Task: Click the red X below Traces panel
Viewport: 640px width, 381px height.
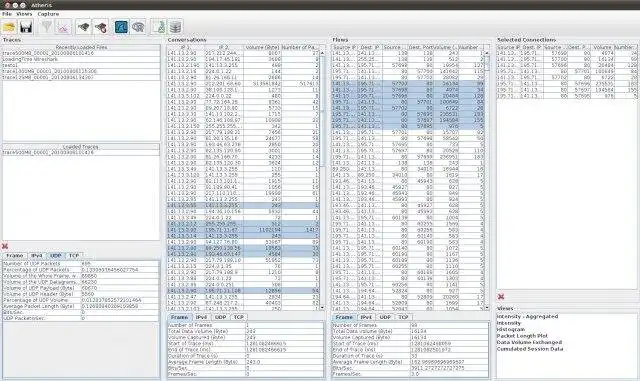Action: click(x=5, y=246)
